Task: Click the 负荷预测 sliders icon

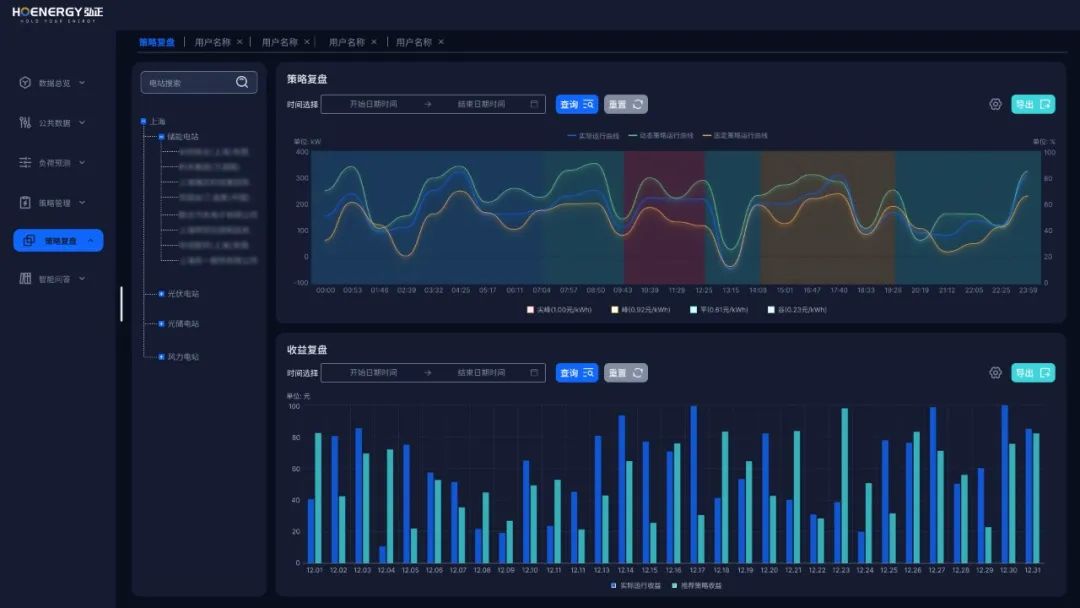Action: (25, 162)
